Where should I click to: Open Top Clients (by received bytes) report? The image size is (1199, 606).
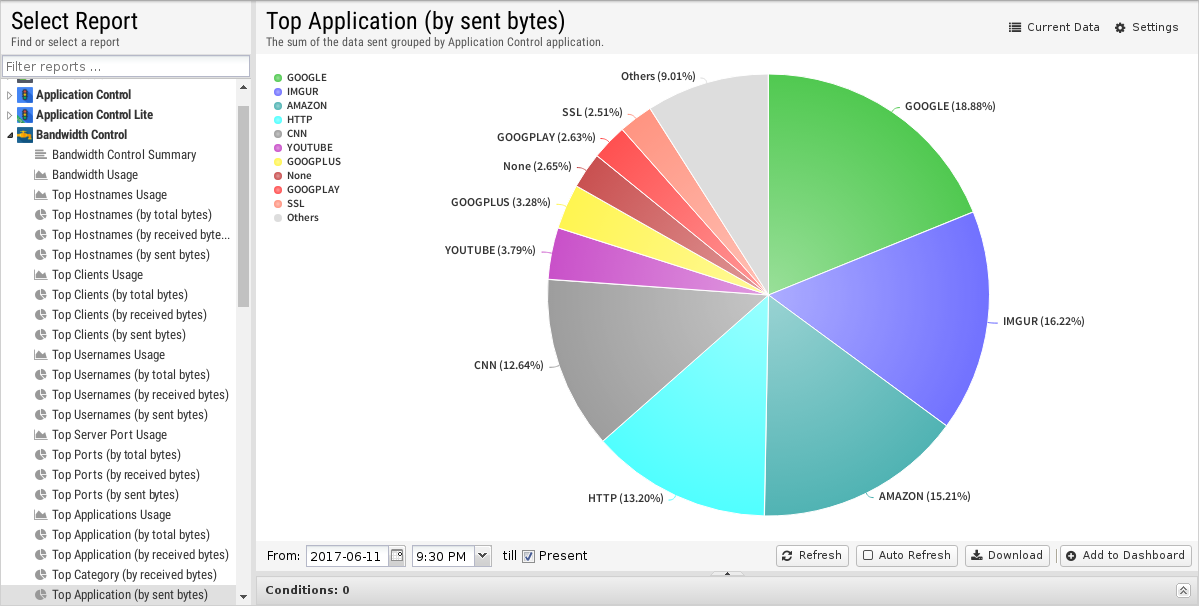tap(129, 315)
